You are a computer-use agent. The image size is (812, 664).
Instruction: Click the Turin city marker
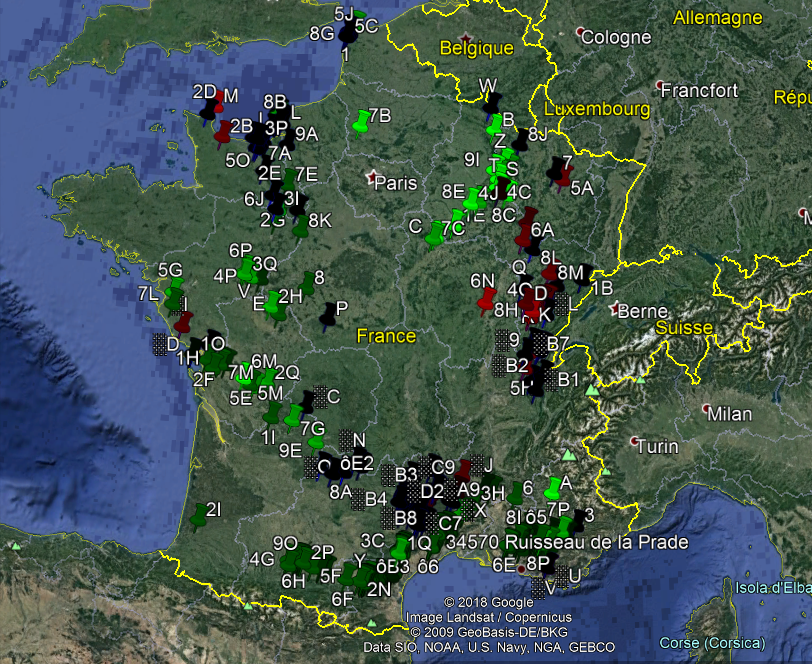click(632, 440)
